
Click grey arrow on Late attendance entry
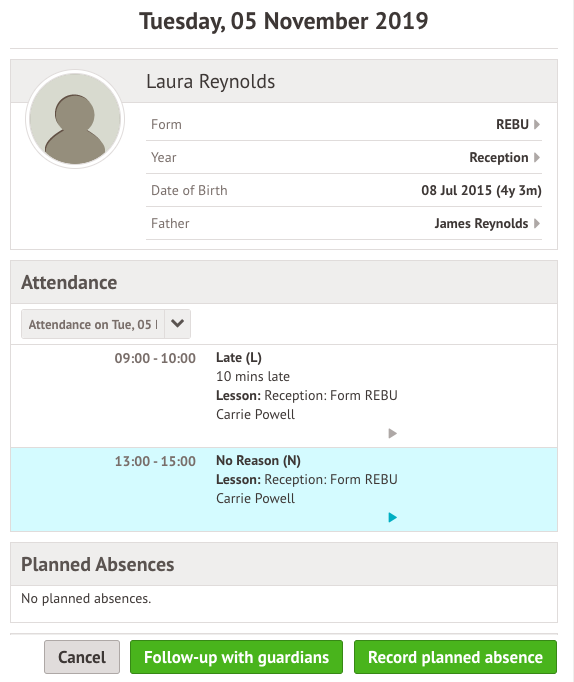(x=392, y=433)
